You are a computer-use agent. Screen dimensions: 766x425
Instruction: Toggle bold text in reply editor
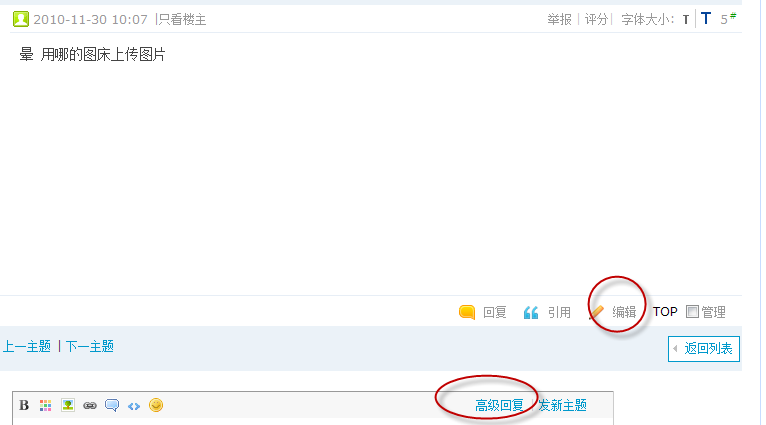tap(24, 405)
